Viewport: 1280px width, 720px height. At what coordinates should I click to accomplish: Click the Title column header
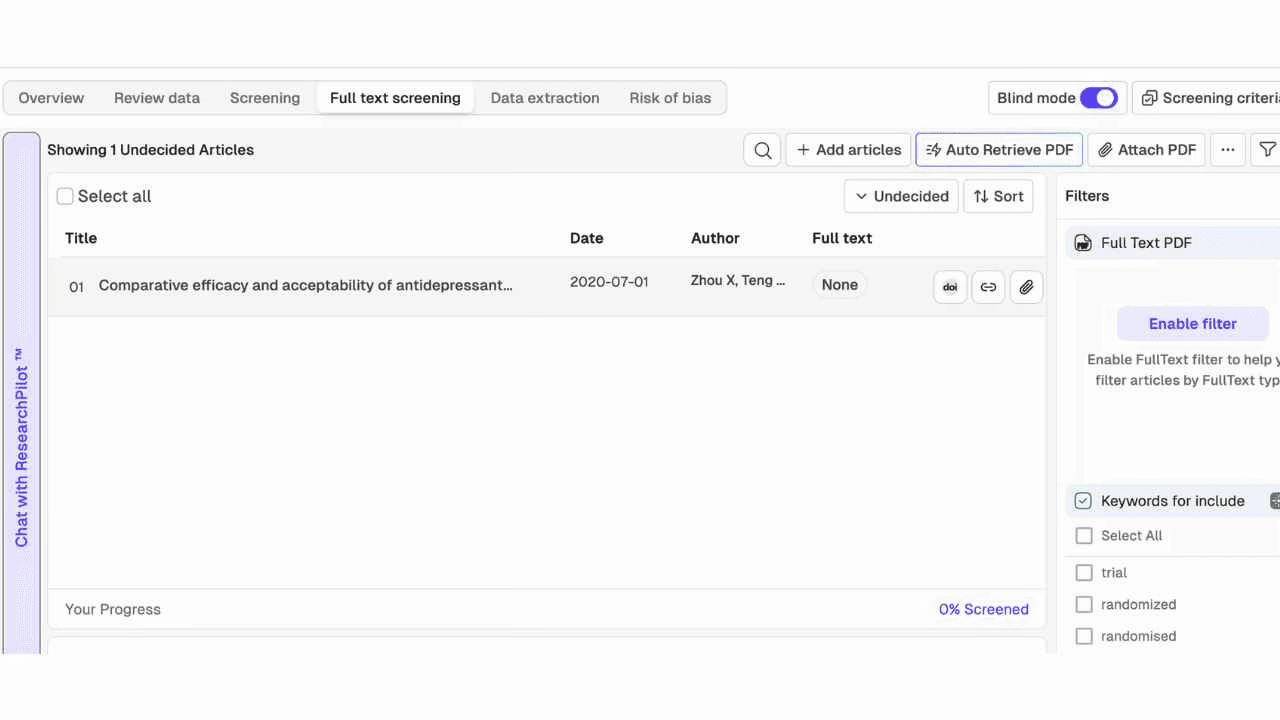coord(81,238)
